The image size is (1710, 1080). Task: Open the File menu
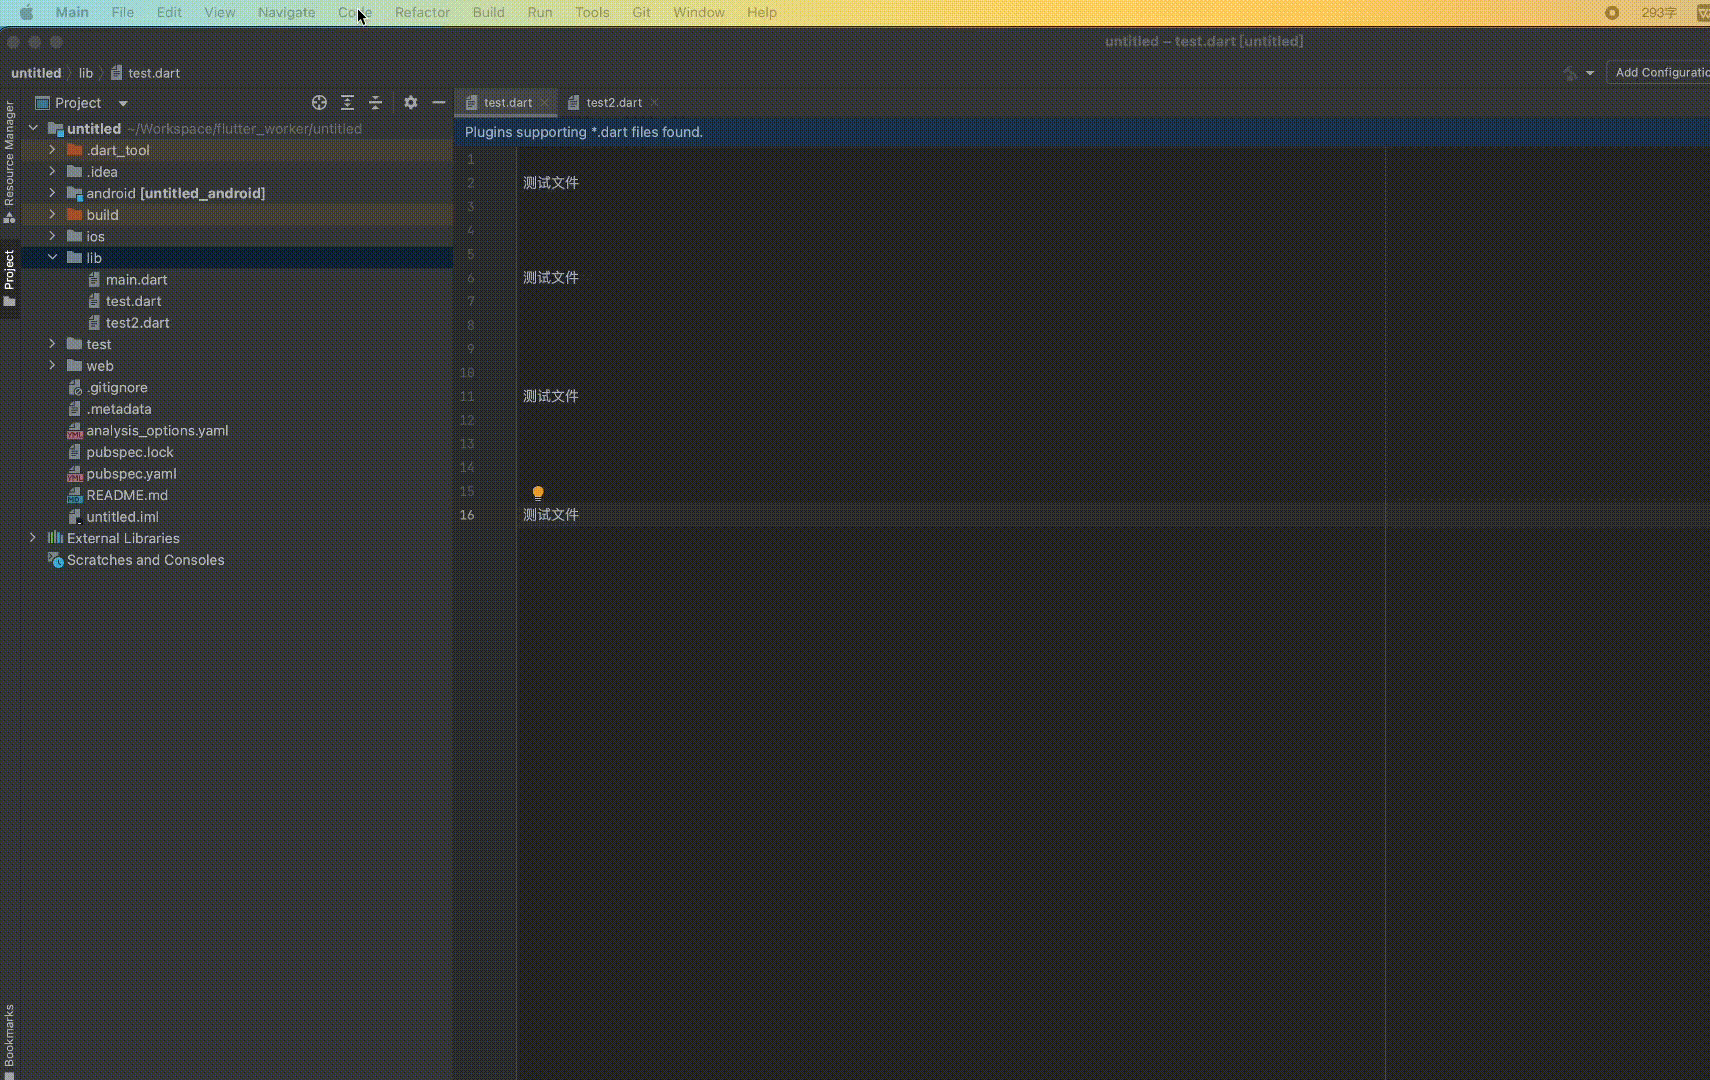pyautogui.click(x=123, y=13)
